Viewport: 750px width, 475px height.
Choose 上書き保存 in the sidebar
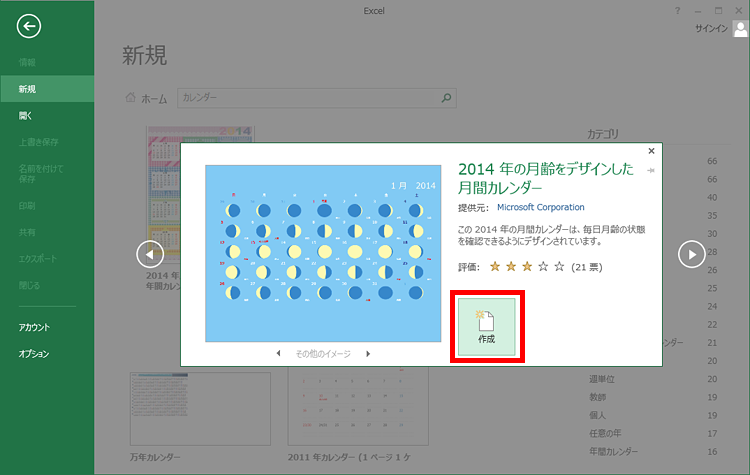39,142
